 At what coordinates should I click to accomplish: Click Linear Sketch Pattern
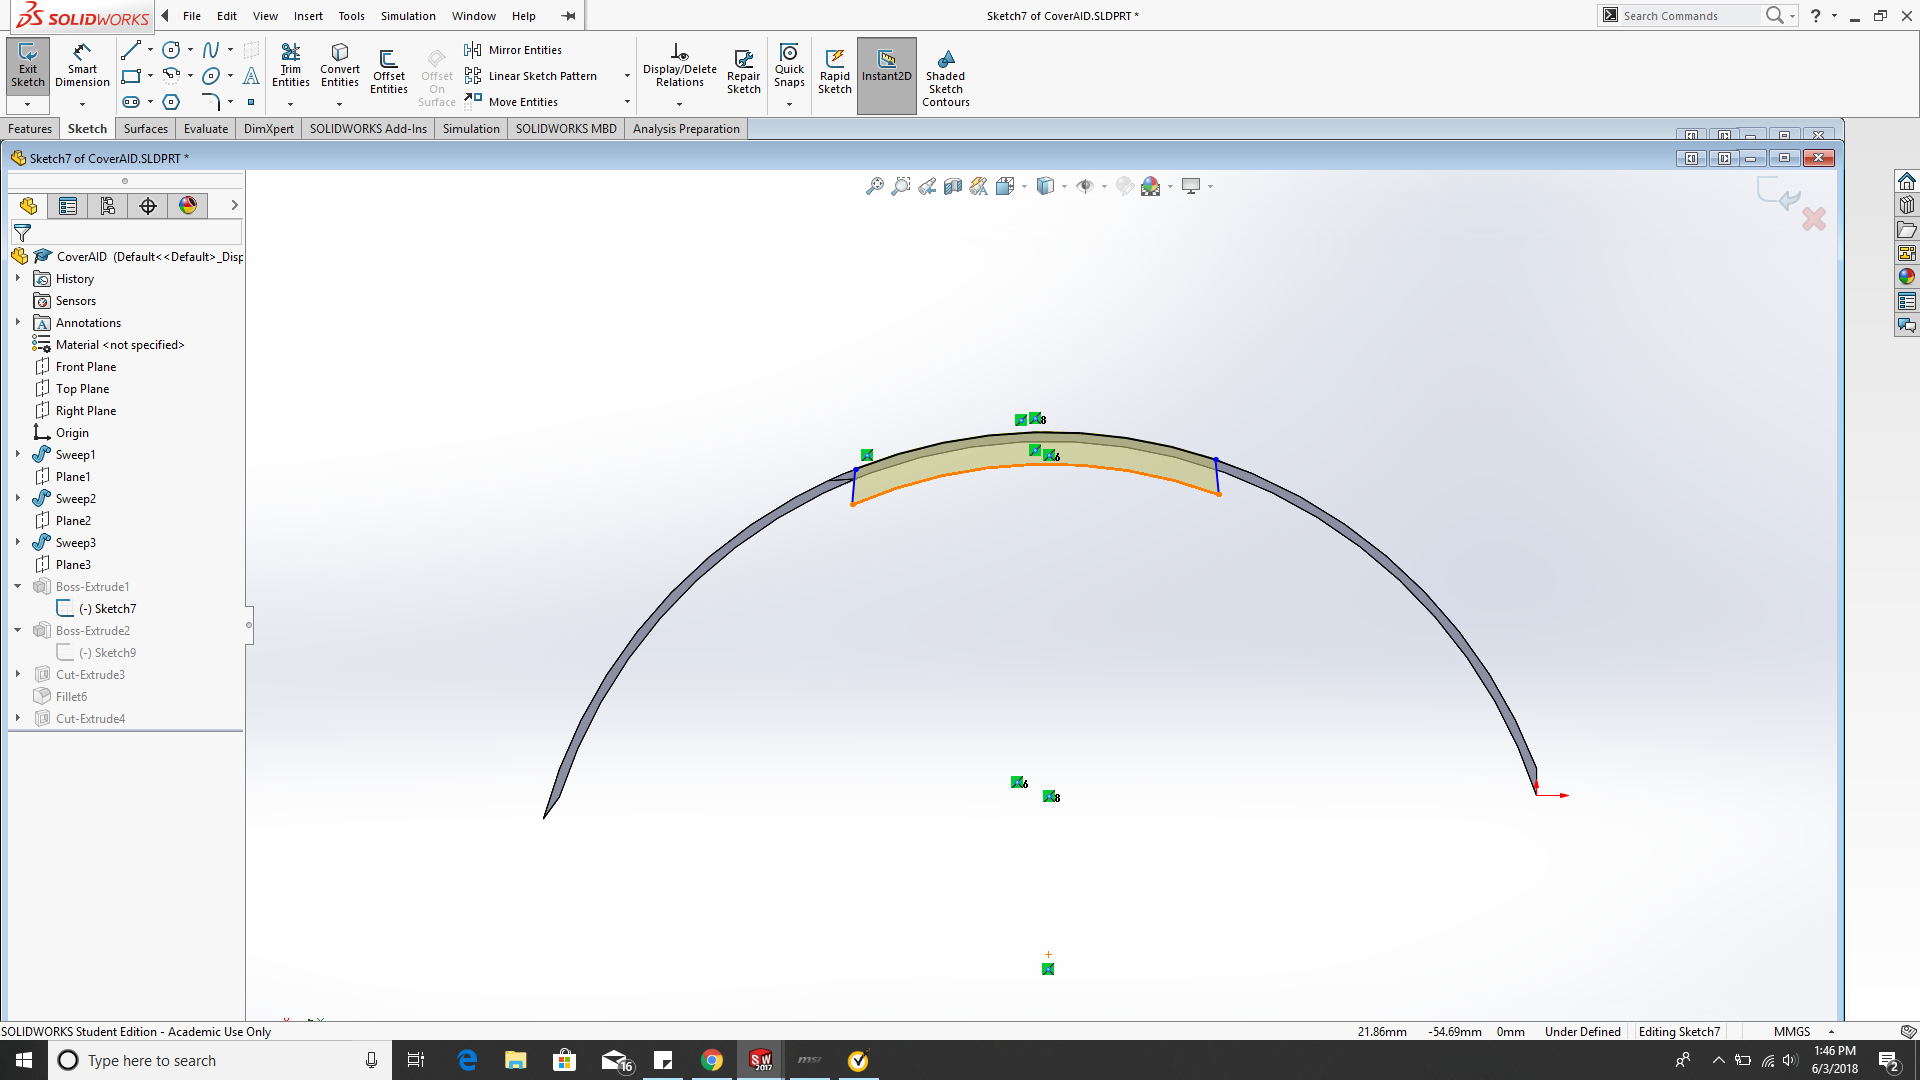[x=531, y=76]
